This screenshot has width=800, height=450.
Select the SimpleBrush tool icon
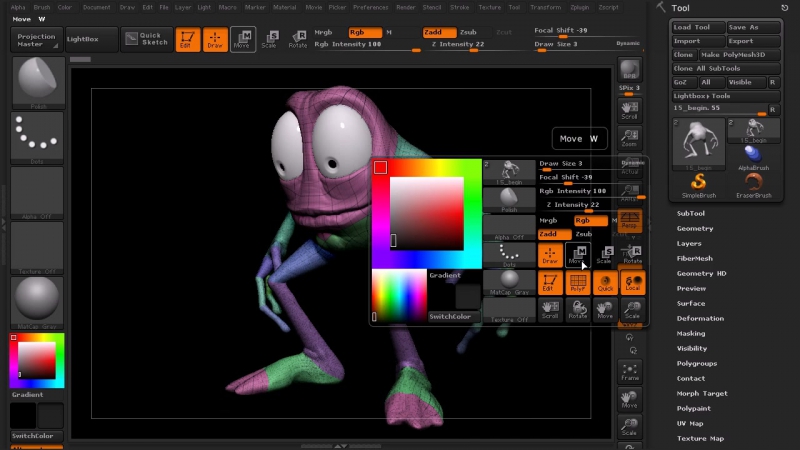pos(698,186)
